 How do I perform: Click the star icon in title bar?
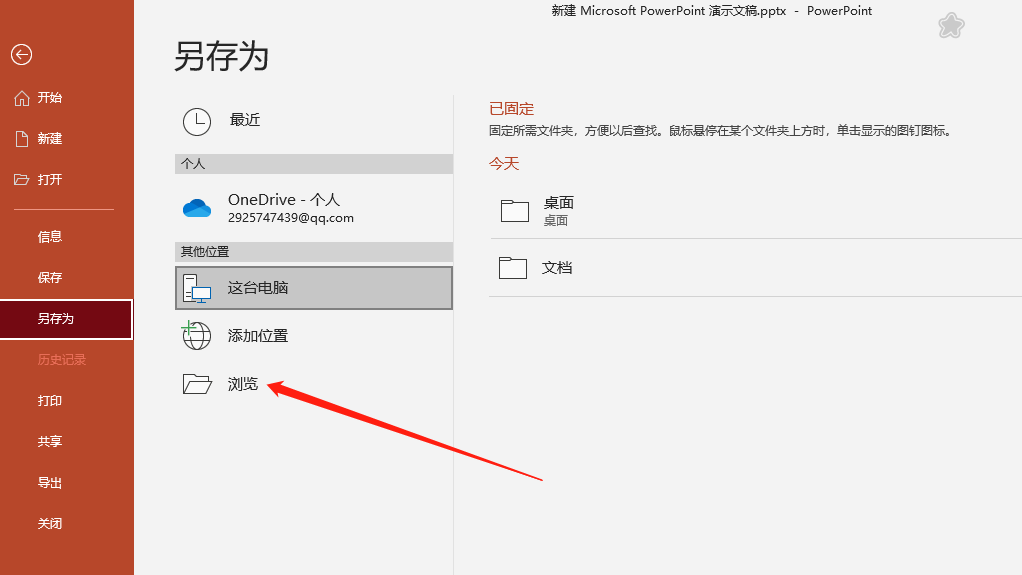click(951, 26)
